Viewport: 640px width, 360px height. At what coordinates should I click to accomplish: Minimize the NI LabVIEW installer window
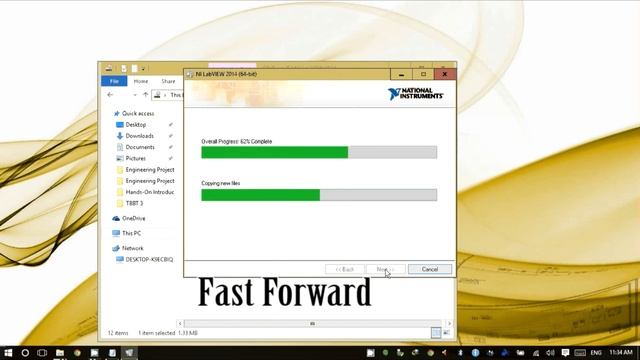(x=401, y=74)
